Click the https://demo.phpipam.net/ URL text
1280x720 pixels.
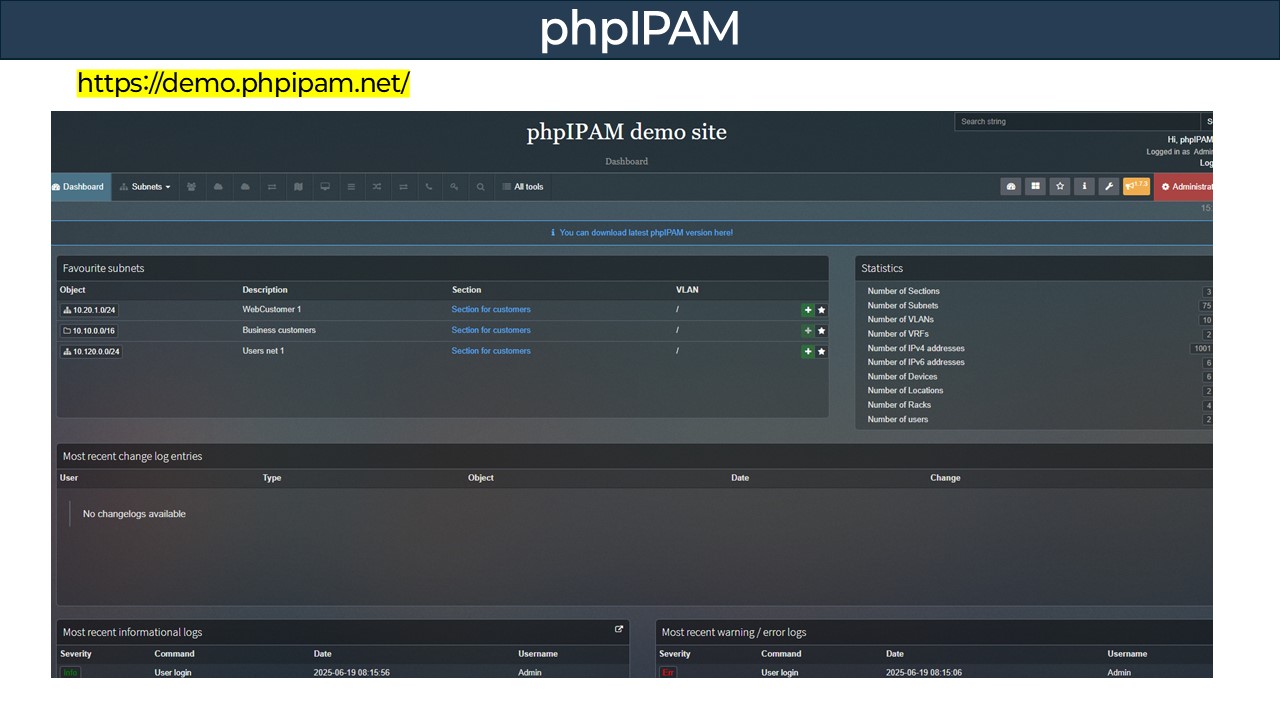(243, 83)
